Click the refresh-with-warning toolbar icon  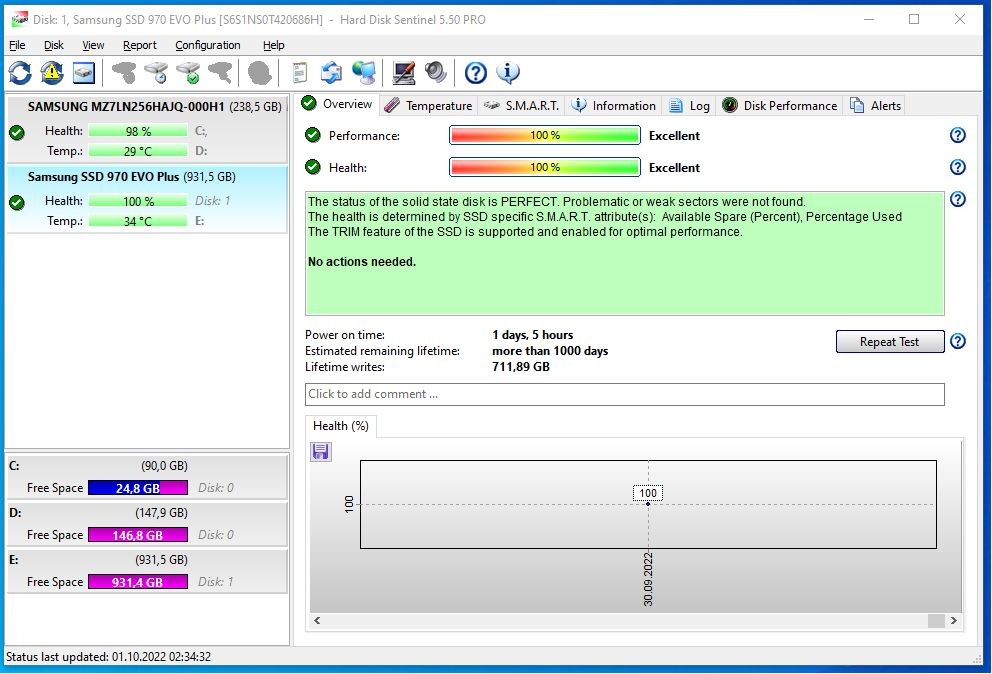click(x=52, y=73)
